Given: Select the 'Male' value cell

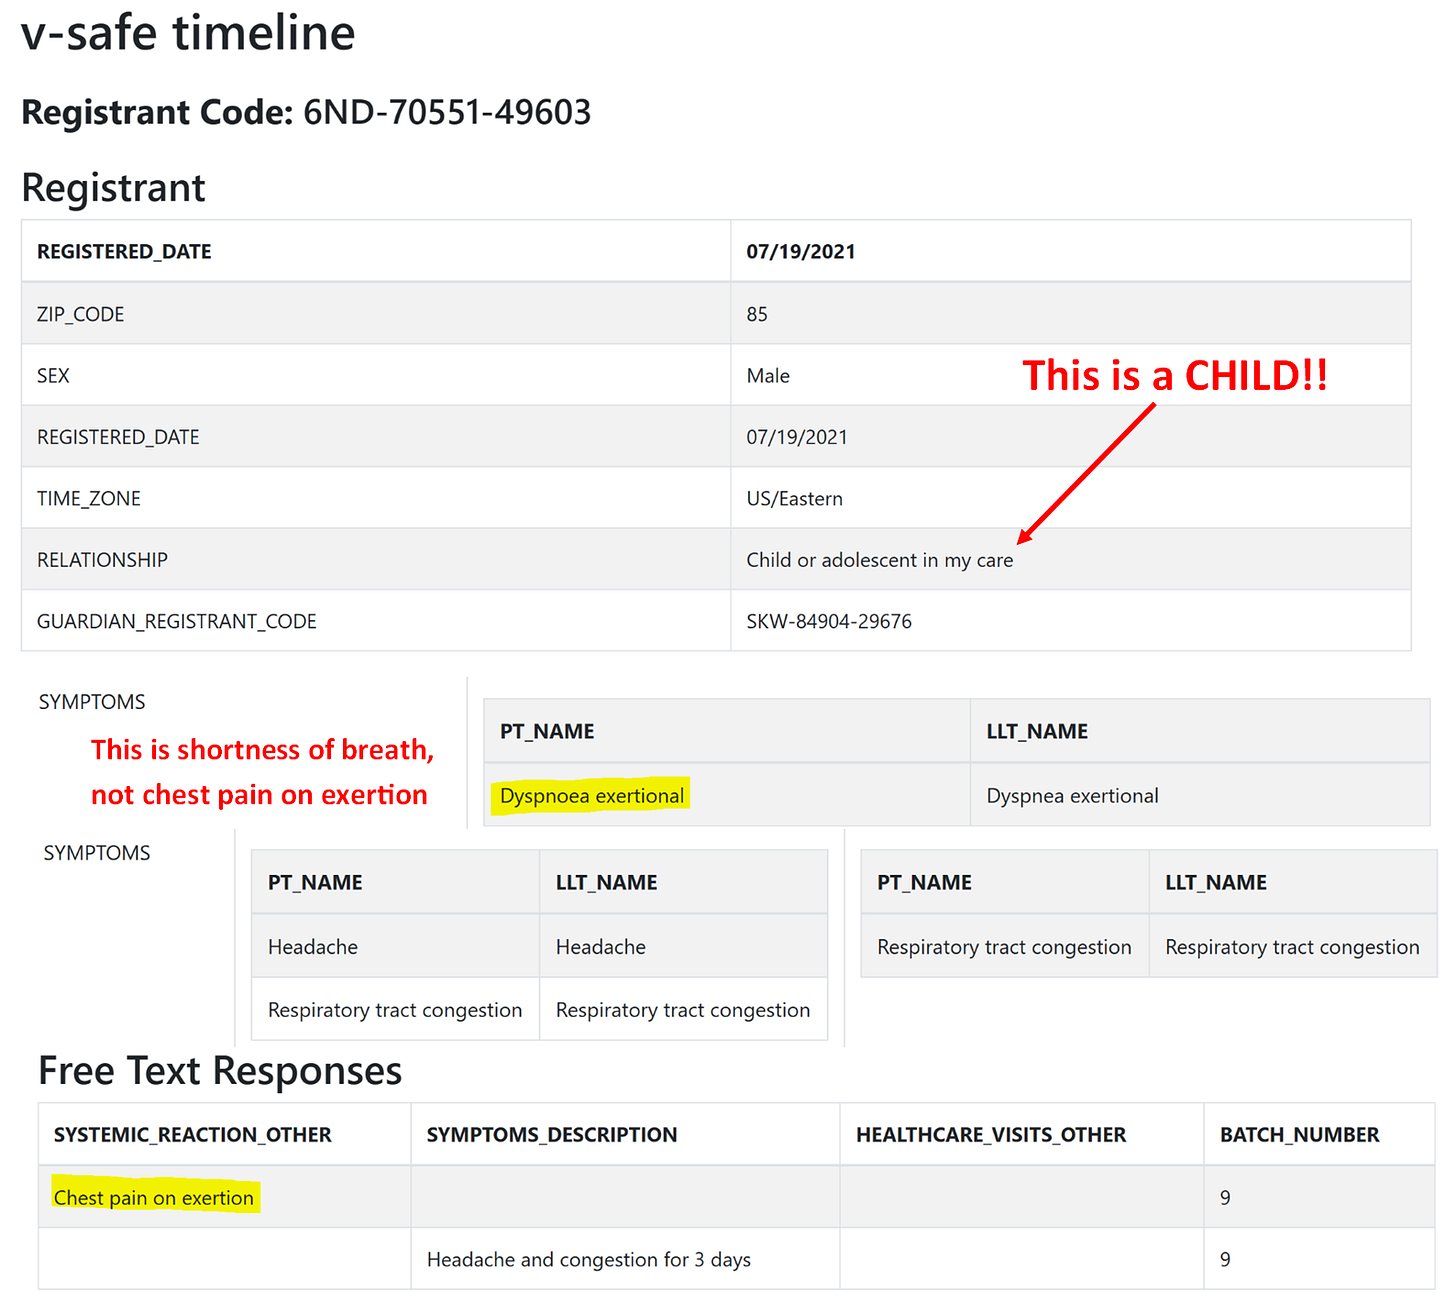Looking at the screenshot, I should click(x=1071, y=375).
